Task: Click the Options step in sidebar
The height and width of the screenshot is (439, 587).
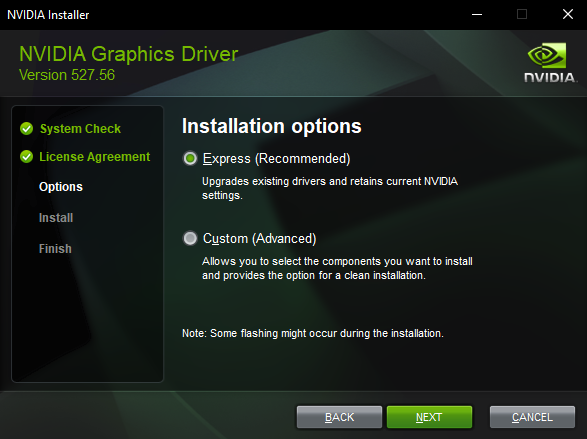Action: (x=61, y=187)
